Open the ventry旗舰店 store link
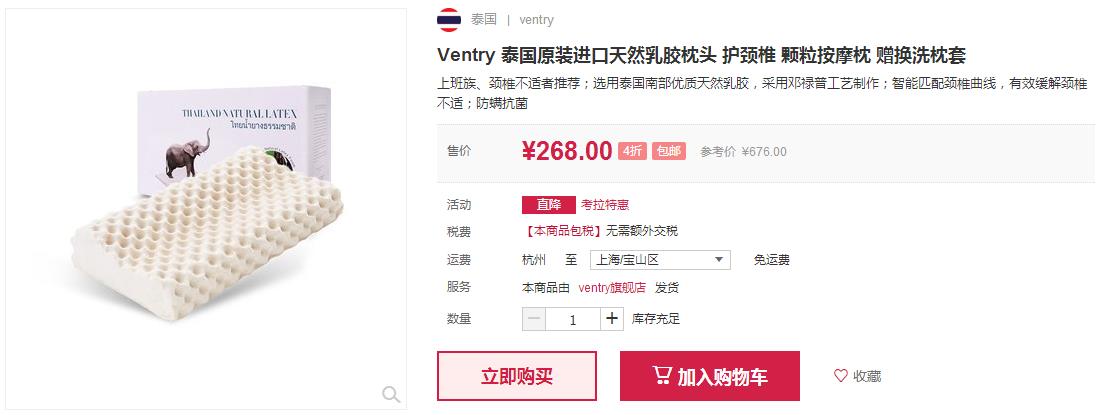This screenshot has width=1103, height=415. [x=612, y=288]
